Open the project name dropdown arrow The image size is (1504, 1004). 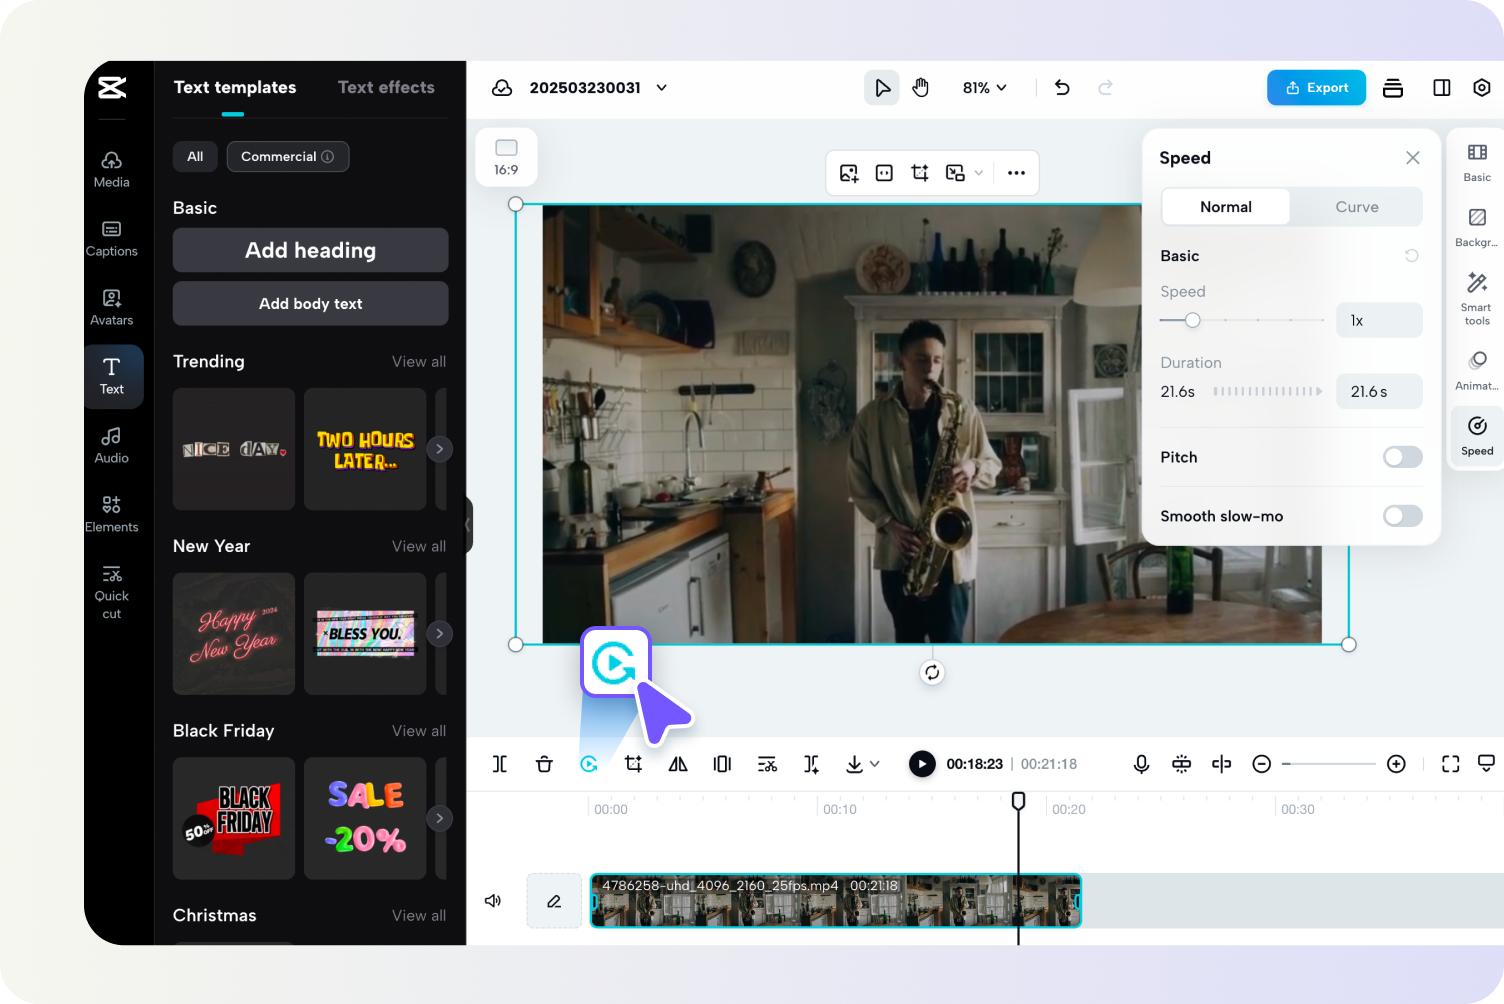click(662, 88)
